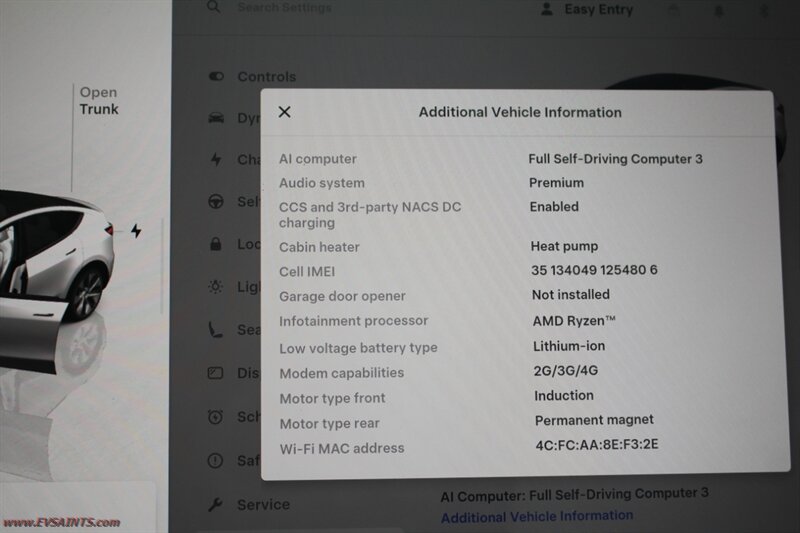Image resolution: width=800 pixels, height=533 pixels.
Task: Tap the Autopilot steering wheel icon
Action: click(x=216, y=202)
